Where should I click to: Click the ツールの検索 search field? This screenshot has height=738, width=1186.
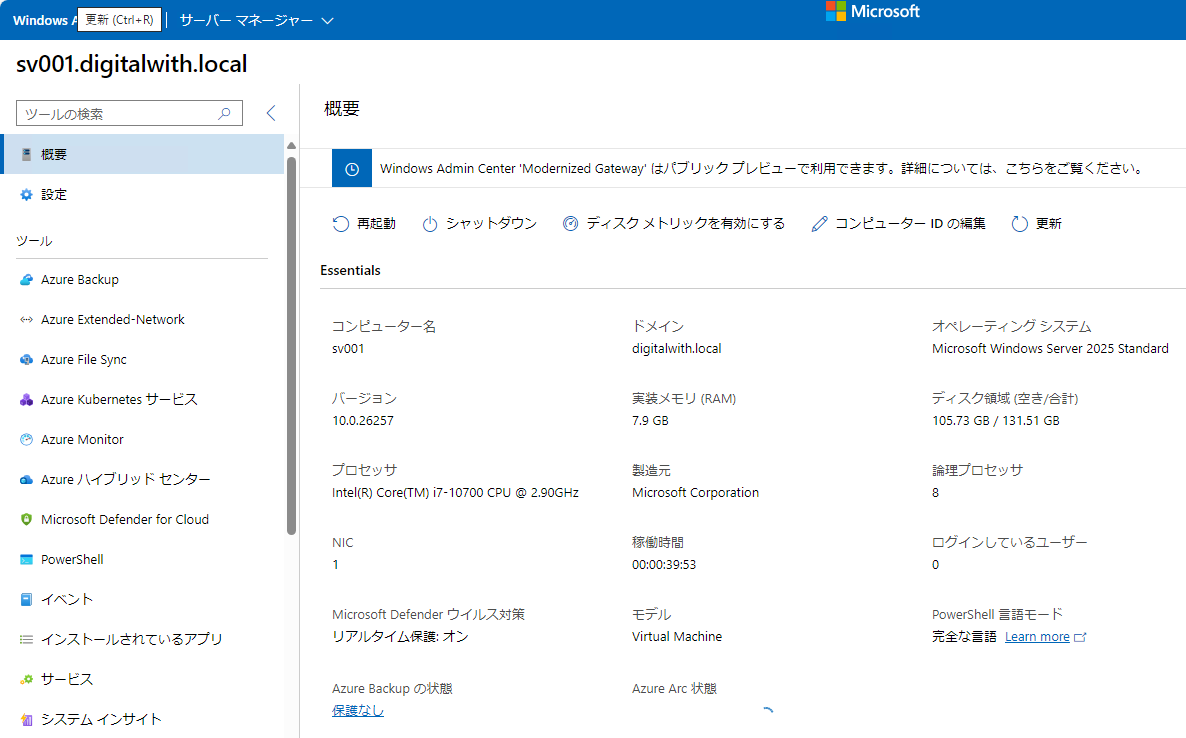[129, 113]
